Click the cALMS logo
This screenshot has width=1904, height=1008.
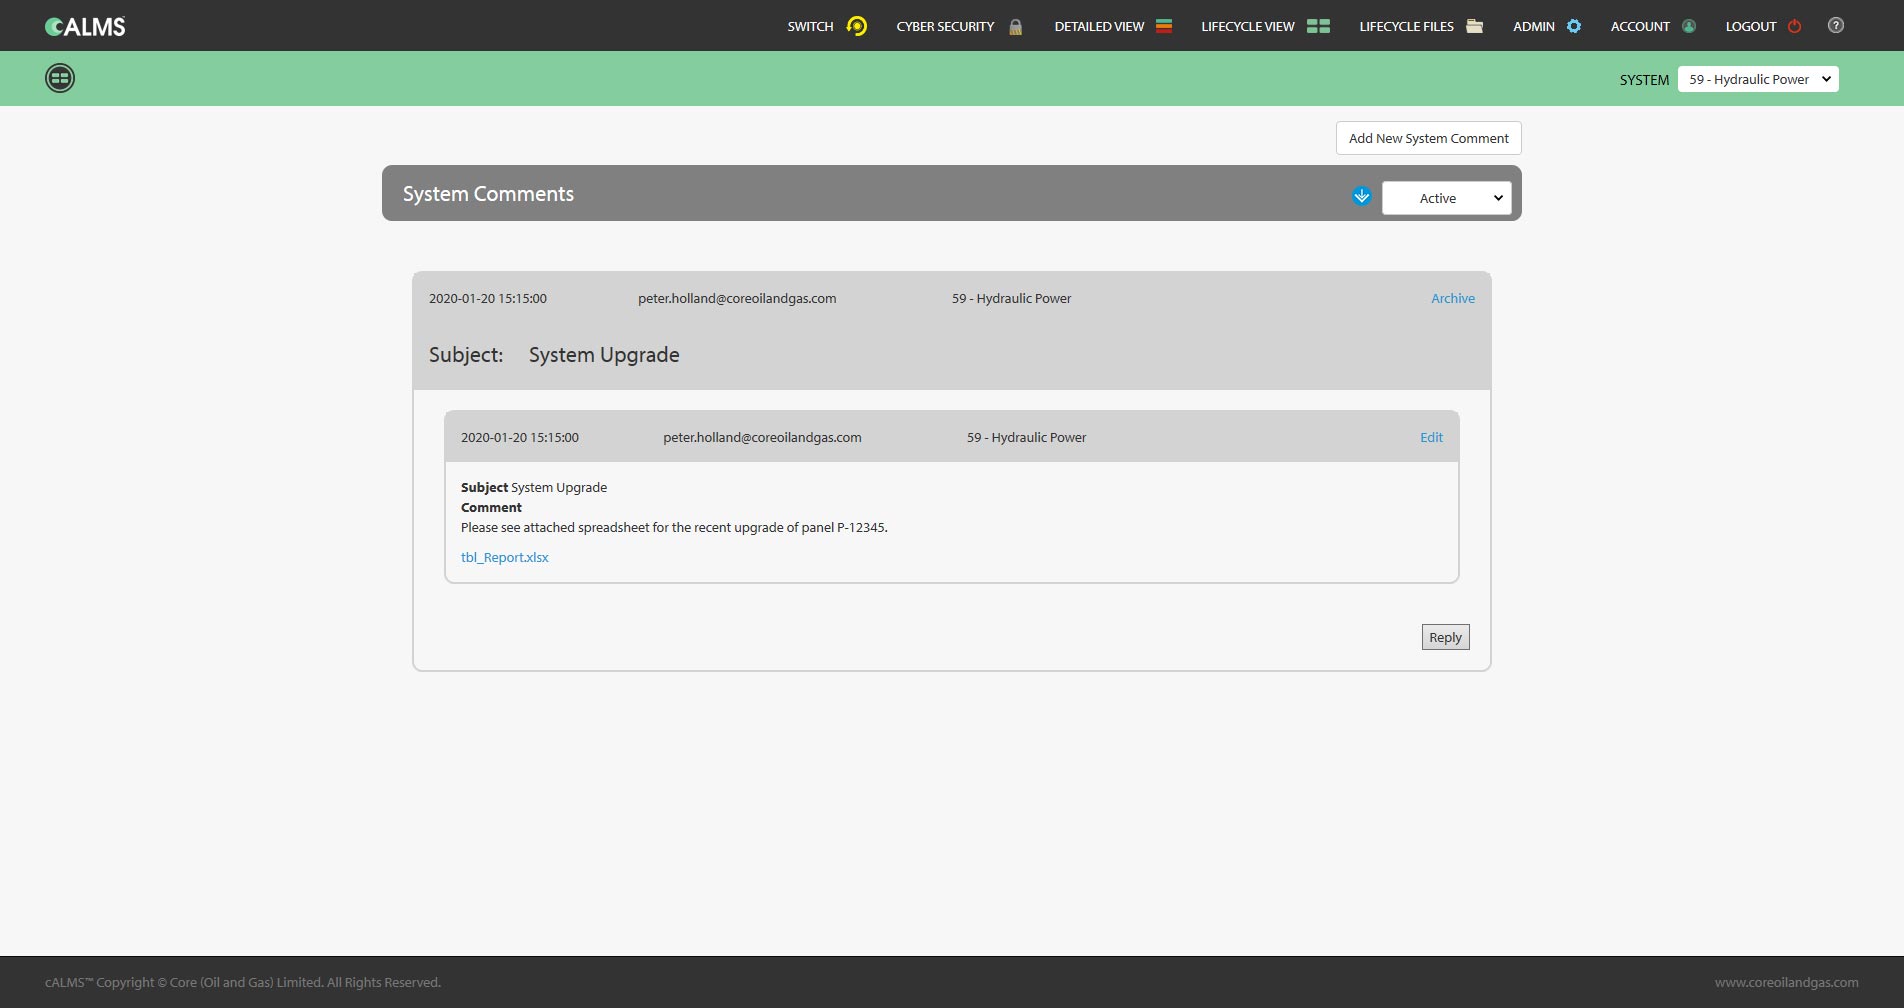(x=85, y=27)
